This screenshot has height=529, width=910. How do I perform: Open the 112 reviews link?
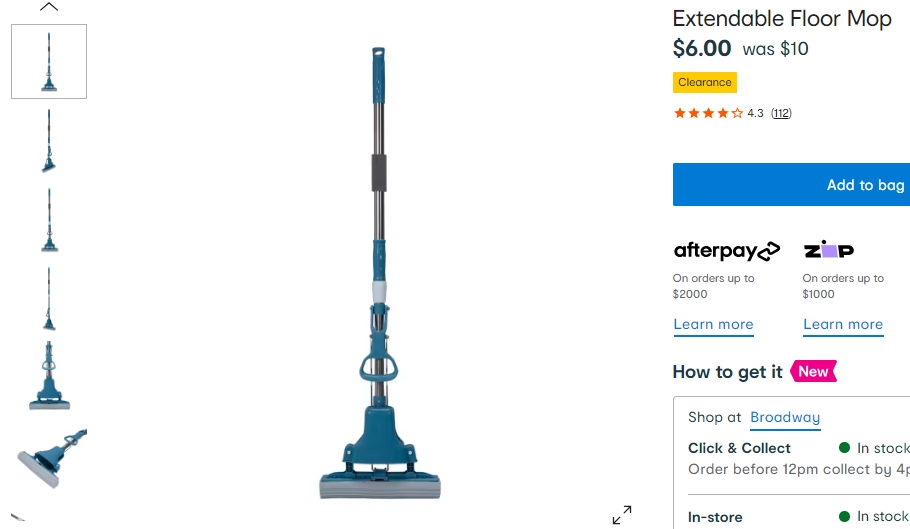click(x=781, y=113)
